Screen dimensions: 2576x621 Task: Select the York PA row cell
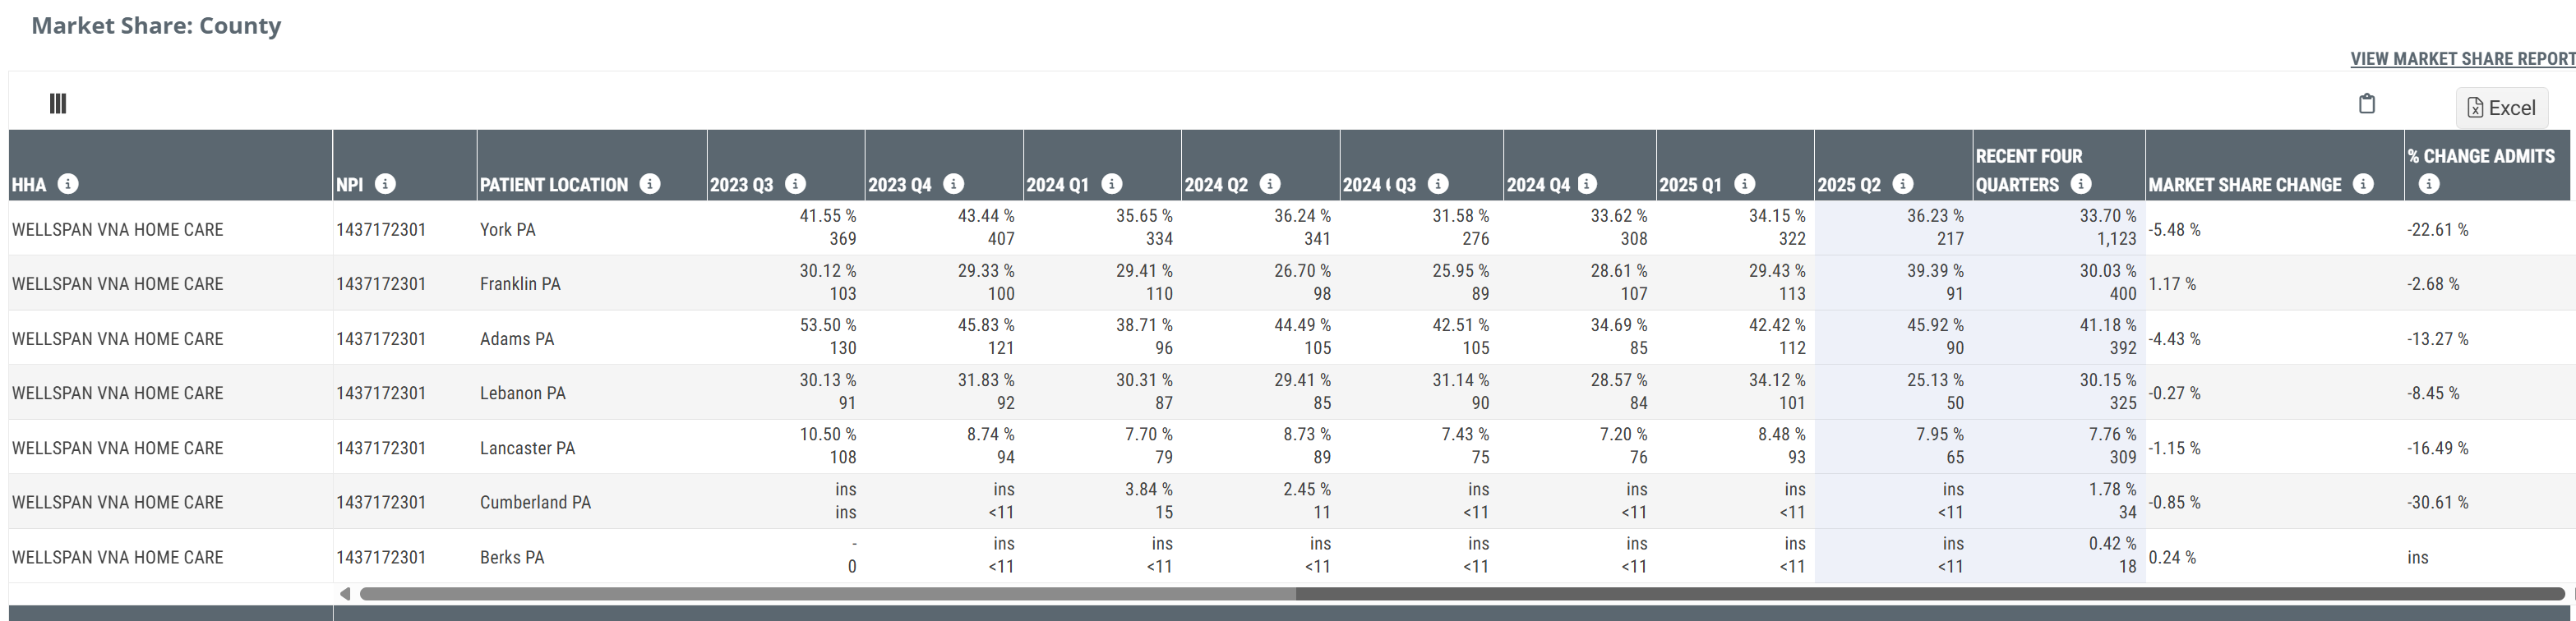click(x=507, y=230)
